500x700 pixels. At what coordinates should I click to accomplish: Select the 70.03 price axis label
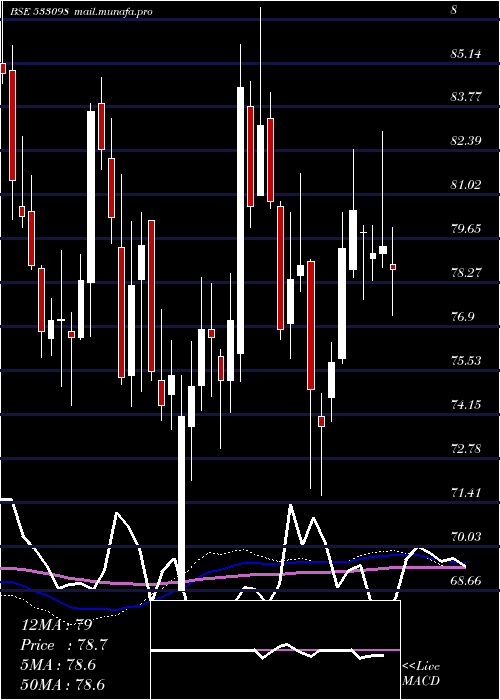click(x=466, y=536)
